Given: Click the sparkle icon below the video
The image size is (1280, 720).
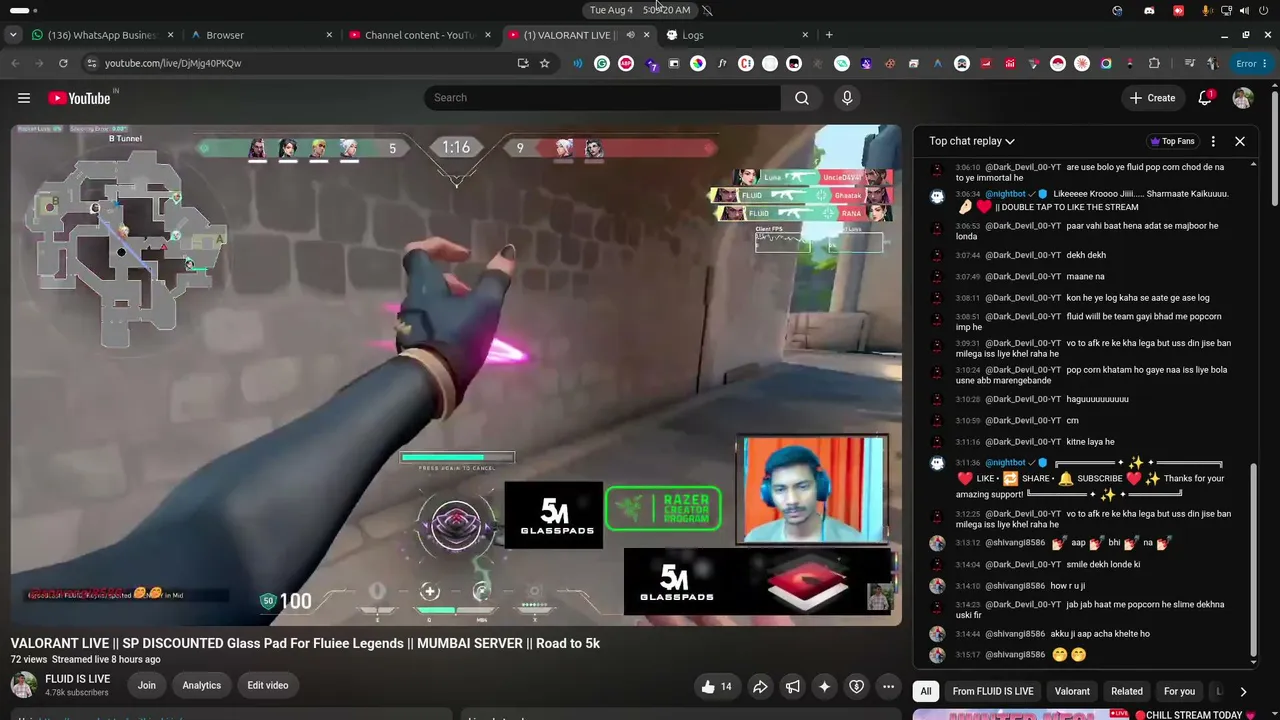Looking at the screenshot, I should tap(824, 686).
